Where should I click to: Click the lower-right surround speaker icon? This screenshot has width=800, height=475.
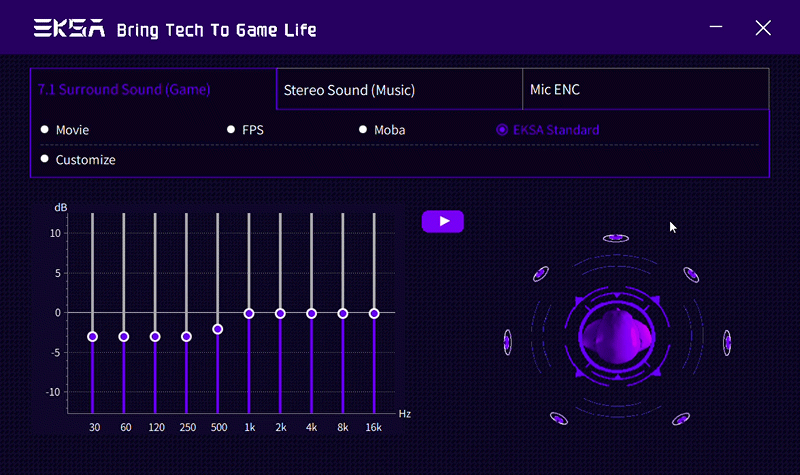(x=680, y=419)
